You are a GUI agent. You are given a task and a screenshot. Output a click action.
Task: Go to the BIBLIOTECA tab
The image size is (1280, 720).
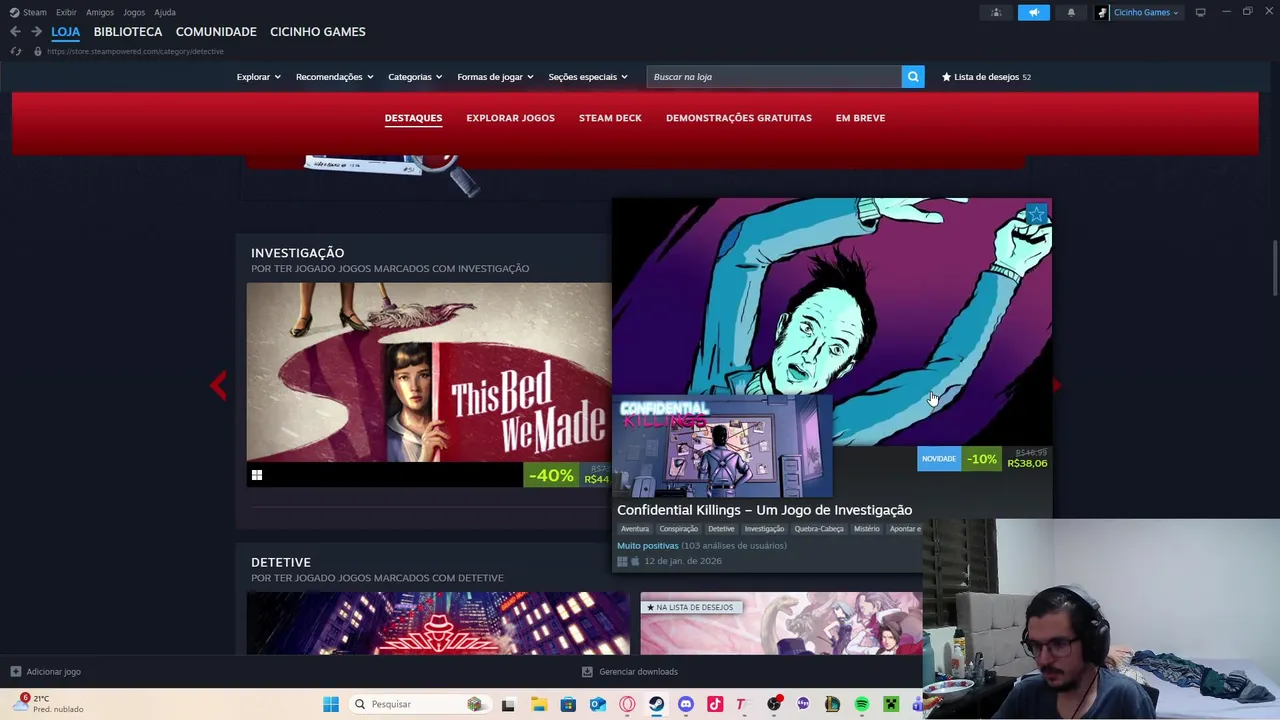click(128, 32)
